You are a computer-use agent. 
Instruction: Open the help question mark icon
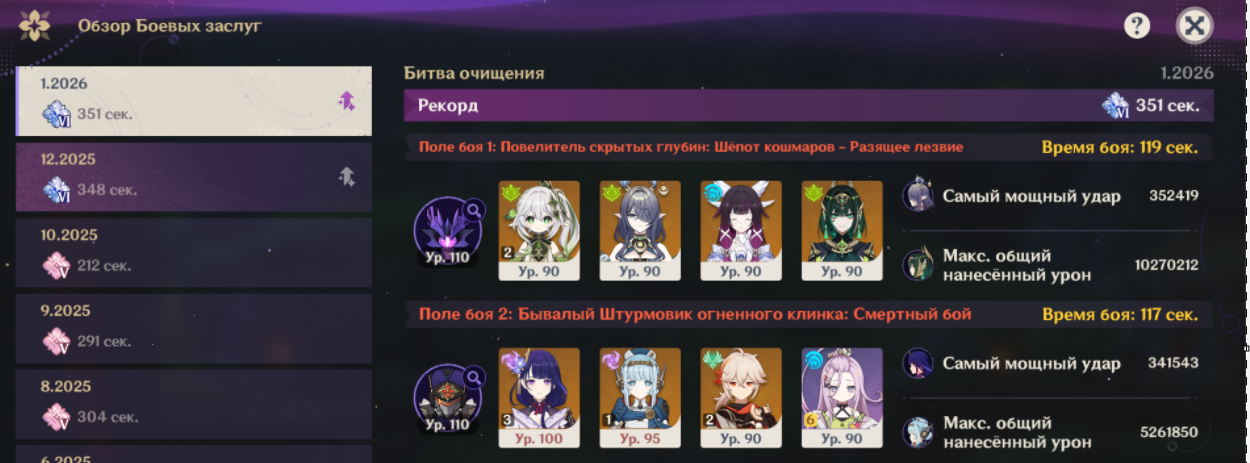(x=1137, y=26)
